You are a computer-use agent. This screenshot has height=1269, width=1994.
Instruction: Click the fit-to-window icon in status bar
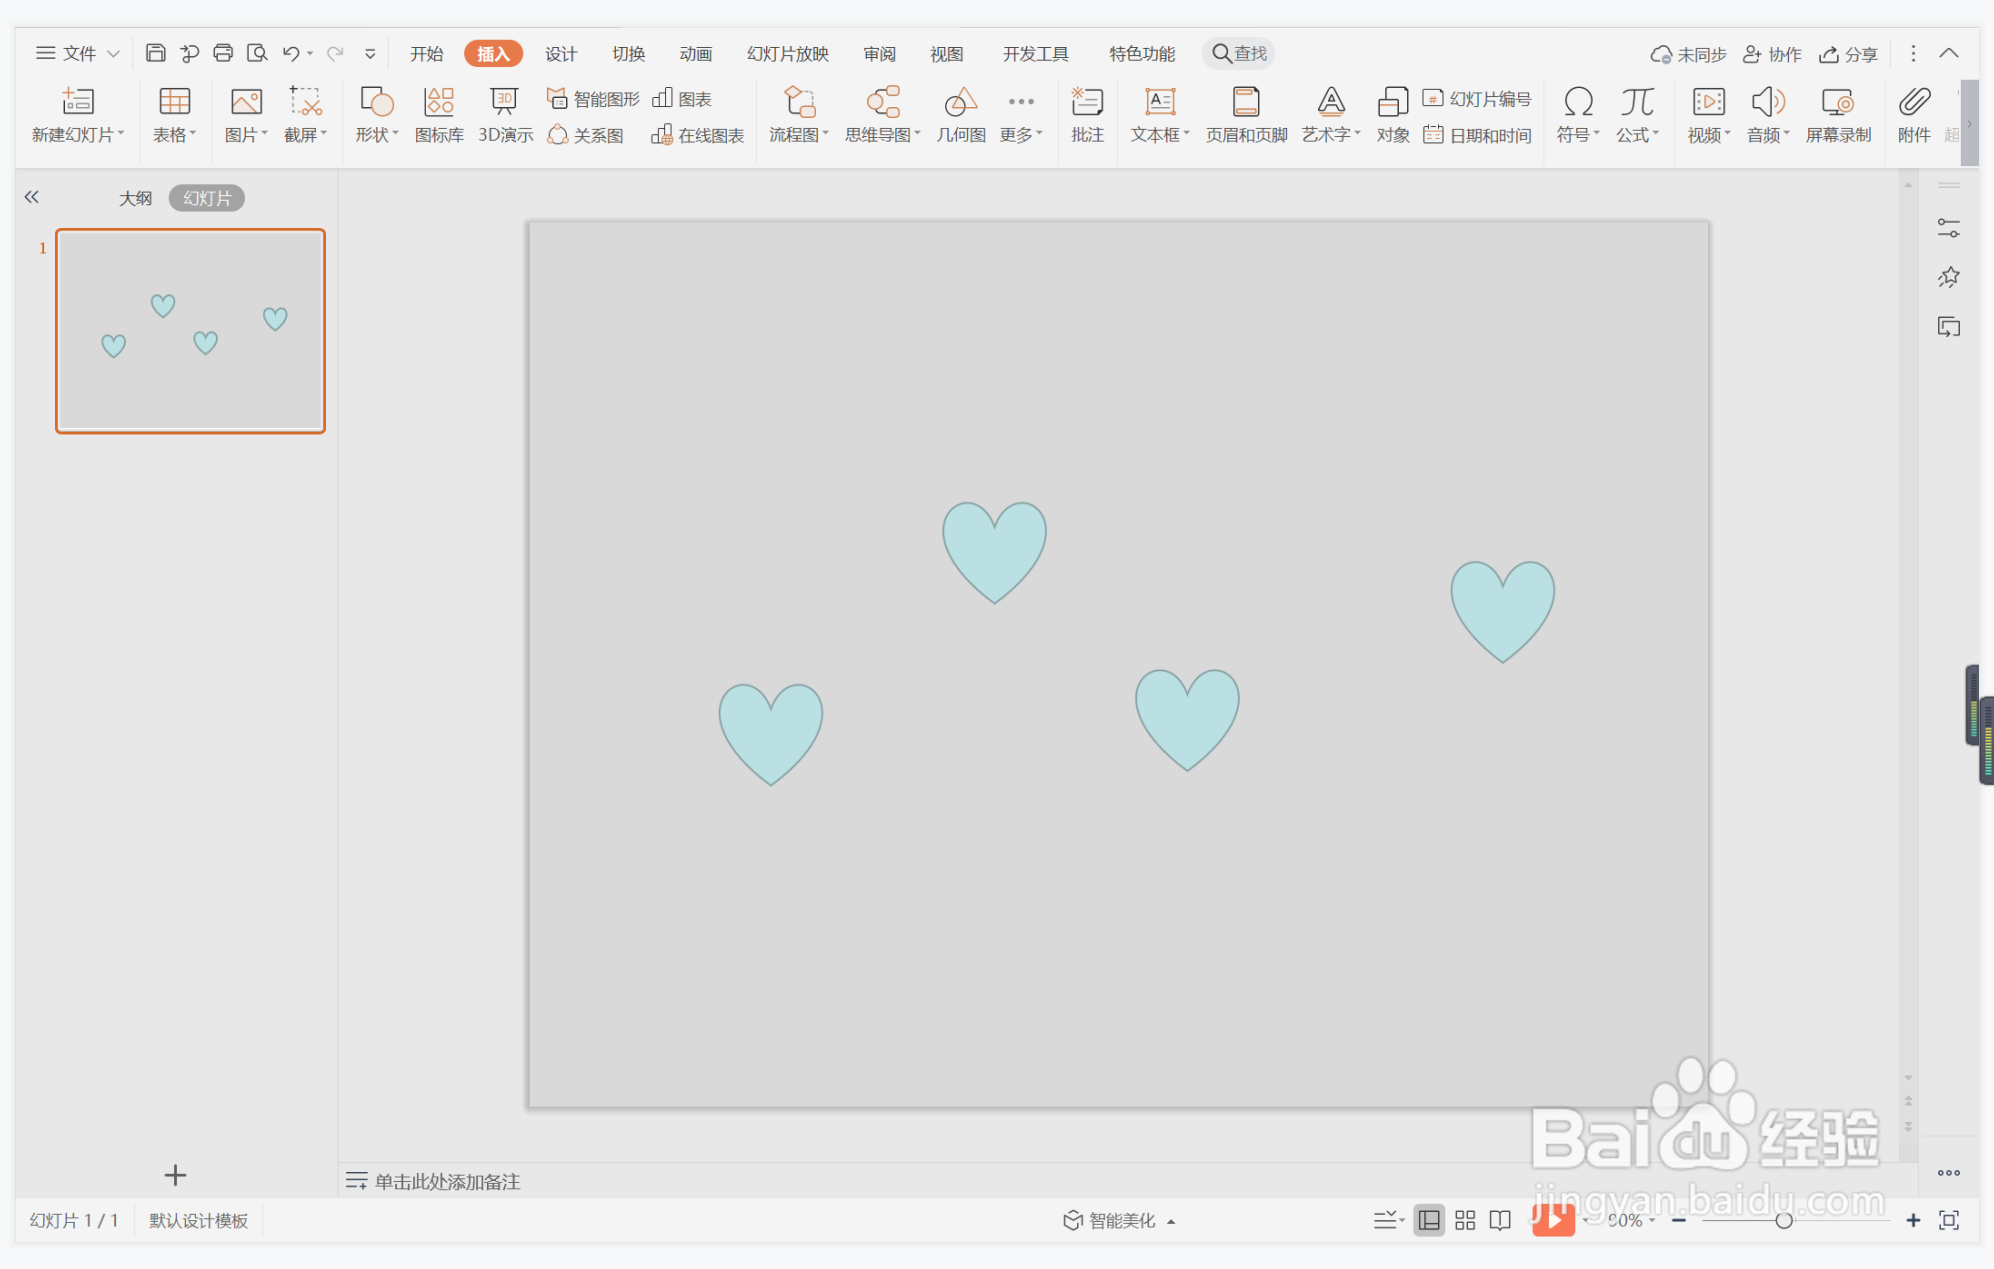(1949, 1220)
